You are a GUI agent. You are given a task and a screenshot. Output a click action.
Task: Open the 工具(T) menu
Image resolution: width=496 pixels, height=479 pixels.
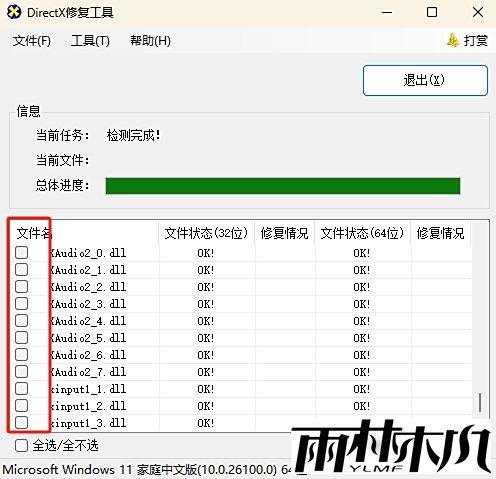pos(90,41)
